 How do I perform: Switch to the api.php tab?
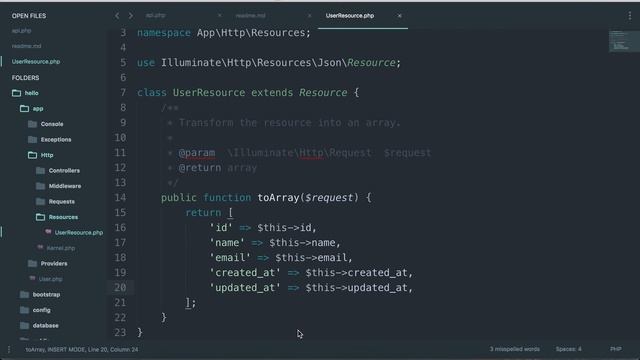(x=156, y=16)
